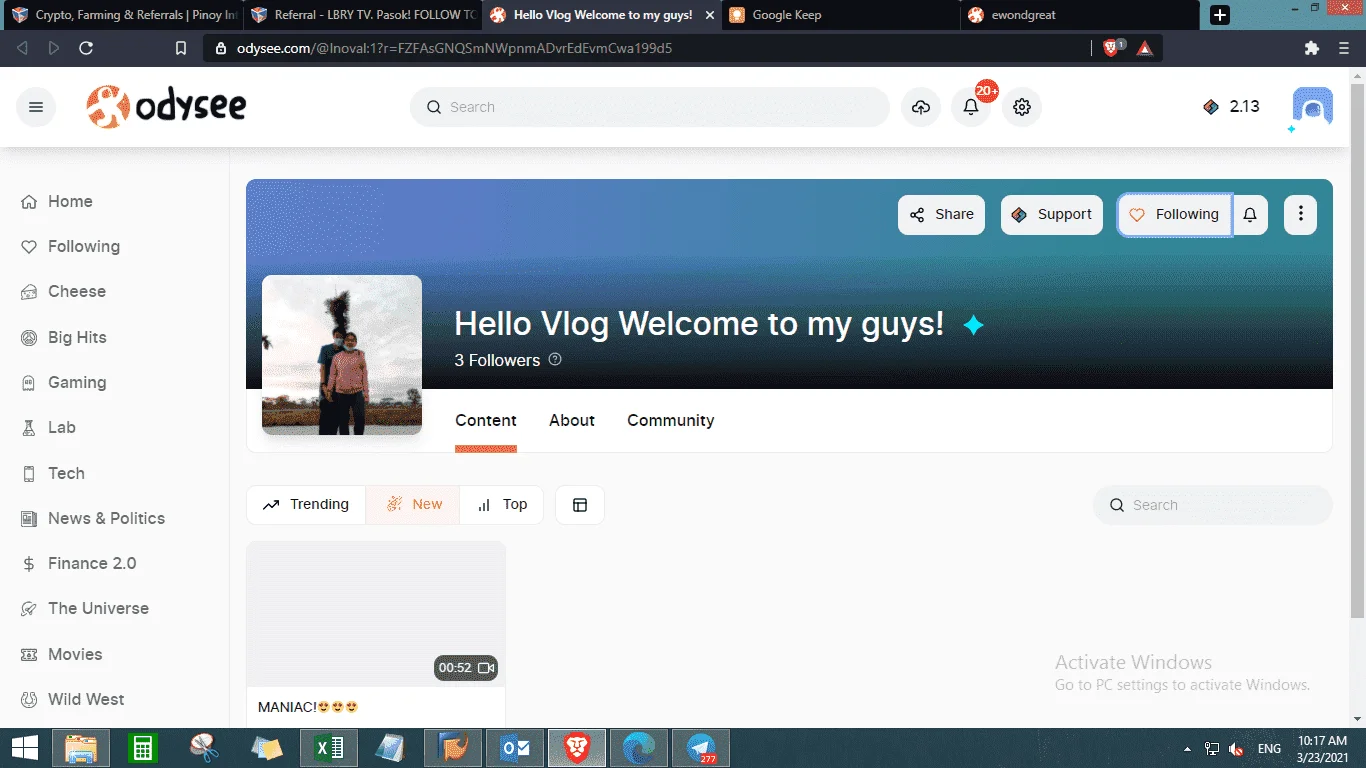Toggle the content layout filter icon
This screenshot has width=1366, height=768.
(580, 505)
